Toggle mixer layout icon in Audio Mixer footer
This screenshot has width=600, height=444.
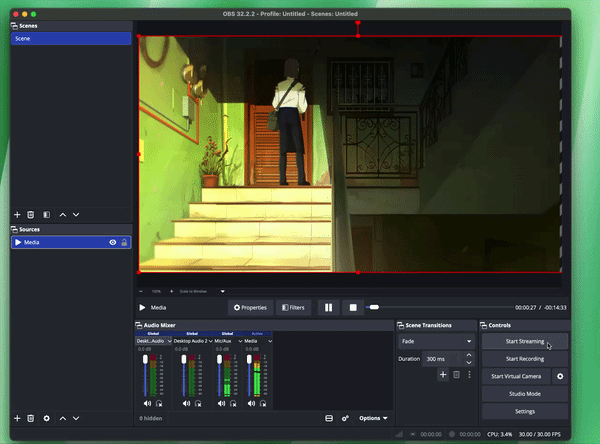pyautogui.click(x=329, y=418)
